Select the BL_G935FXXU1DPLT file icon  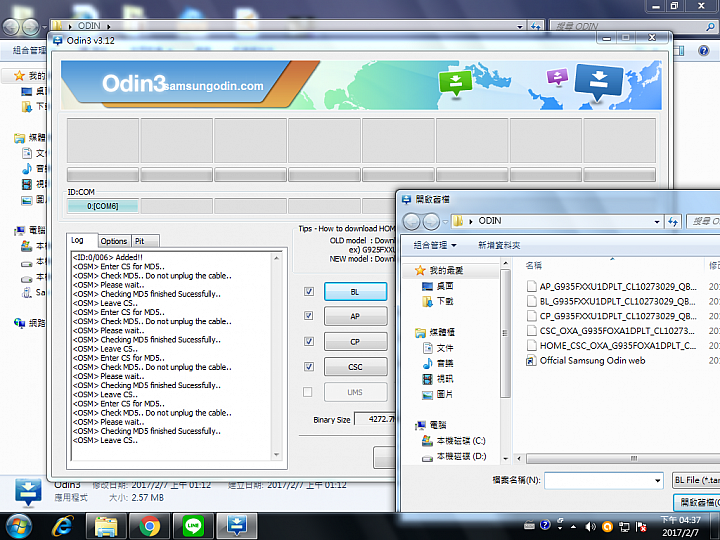[x=531, y=301]
